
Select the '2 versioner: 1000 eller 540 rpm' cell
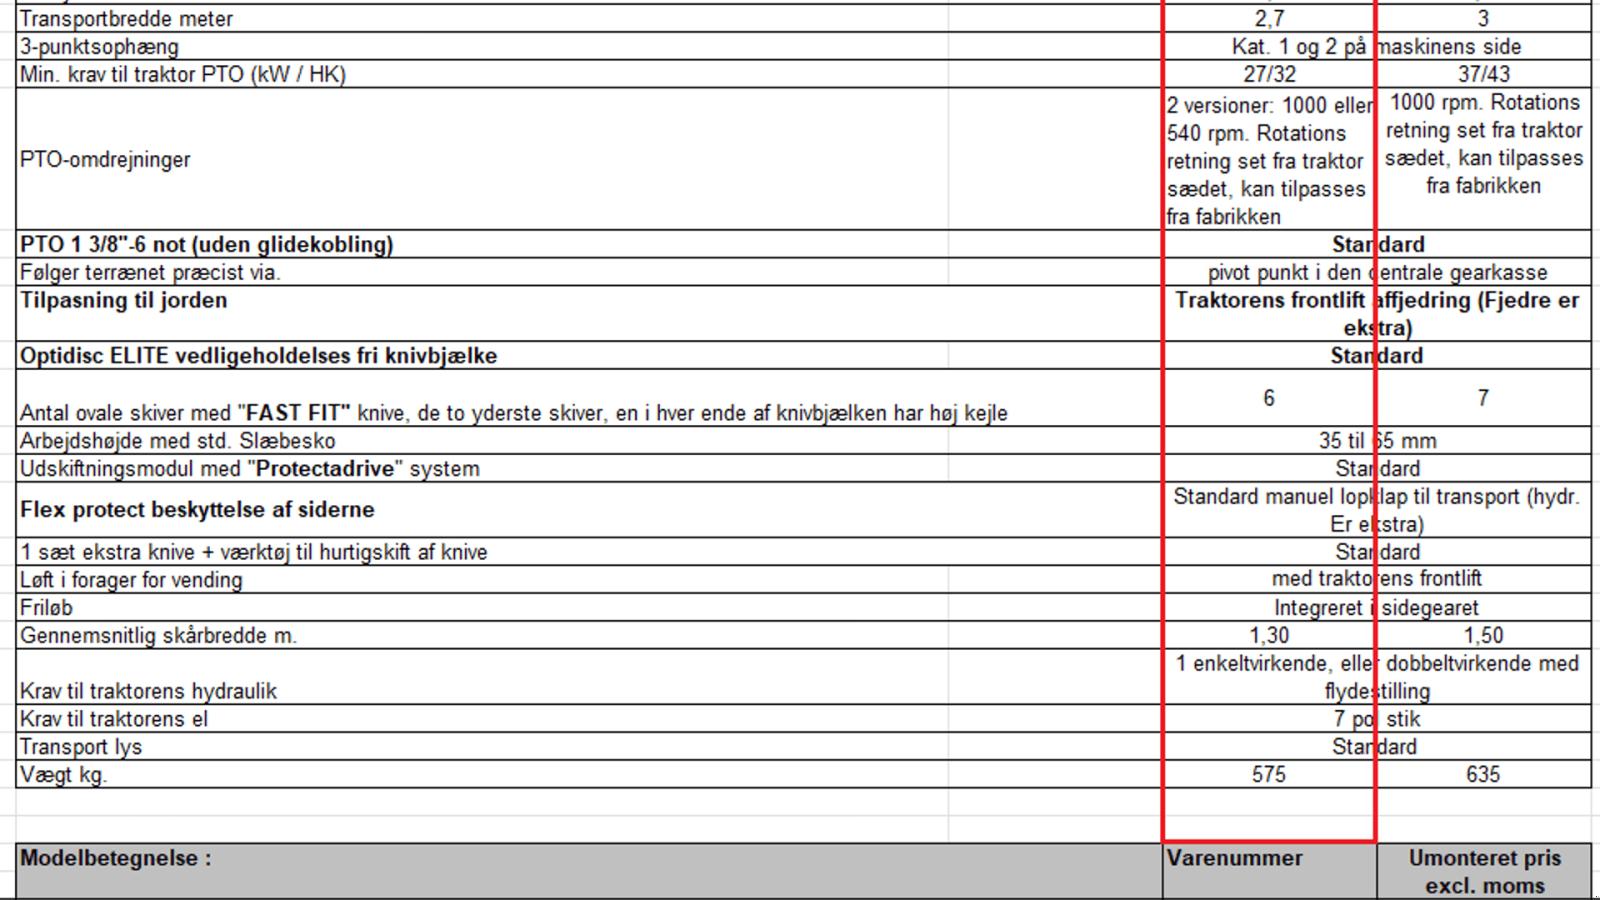coord(1268,160)
